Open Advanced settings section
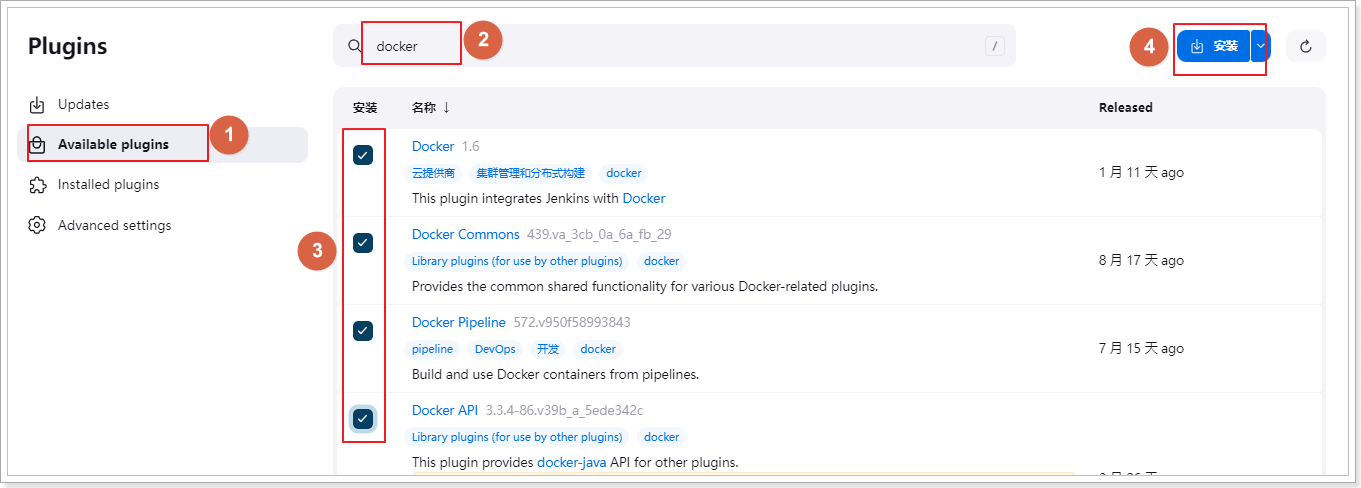Screen dimensions: 1361x488 tap(162, 225)
